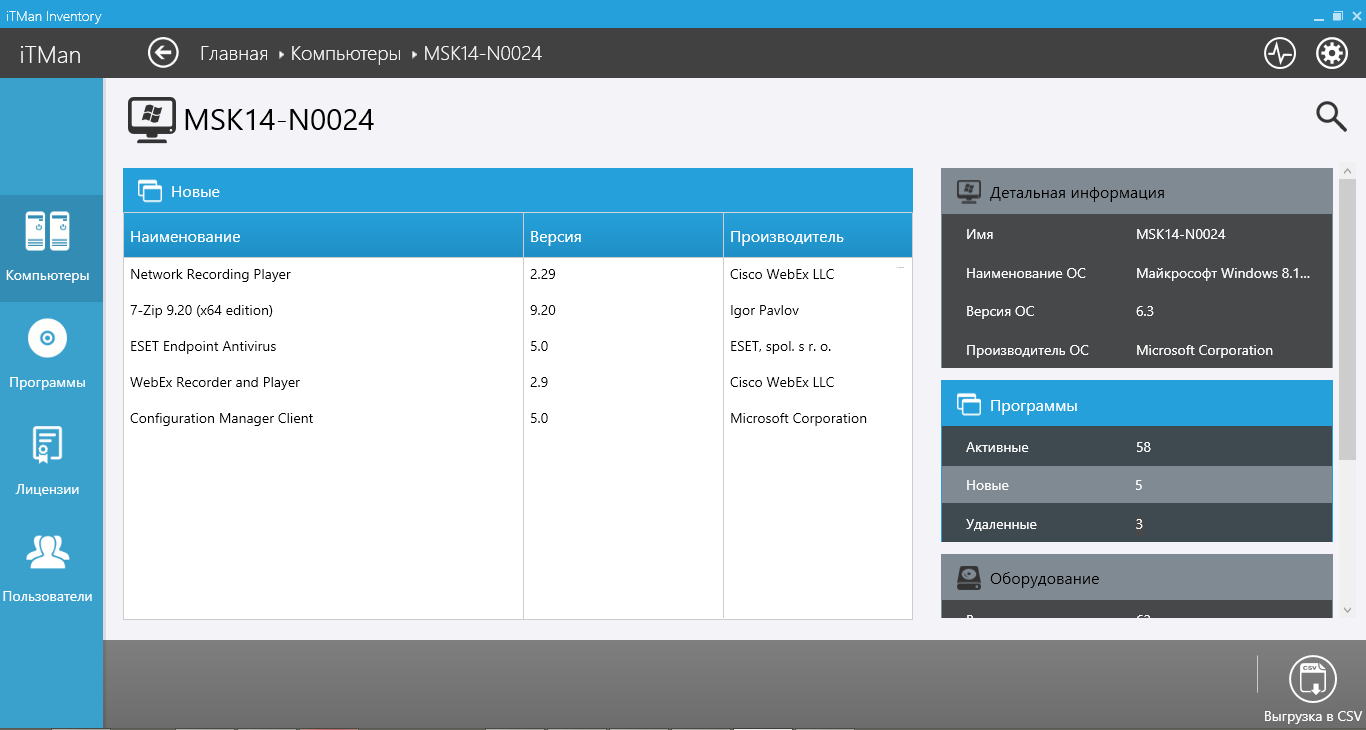
Task: Click the Детальная информация panel icon
Action: pos(967,190)
